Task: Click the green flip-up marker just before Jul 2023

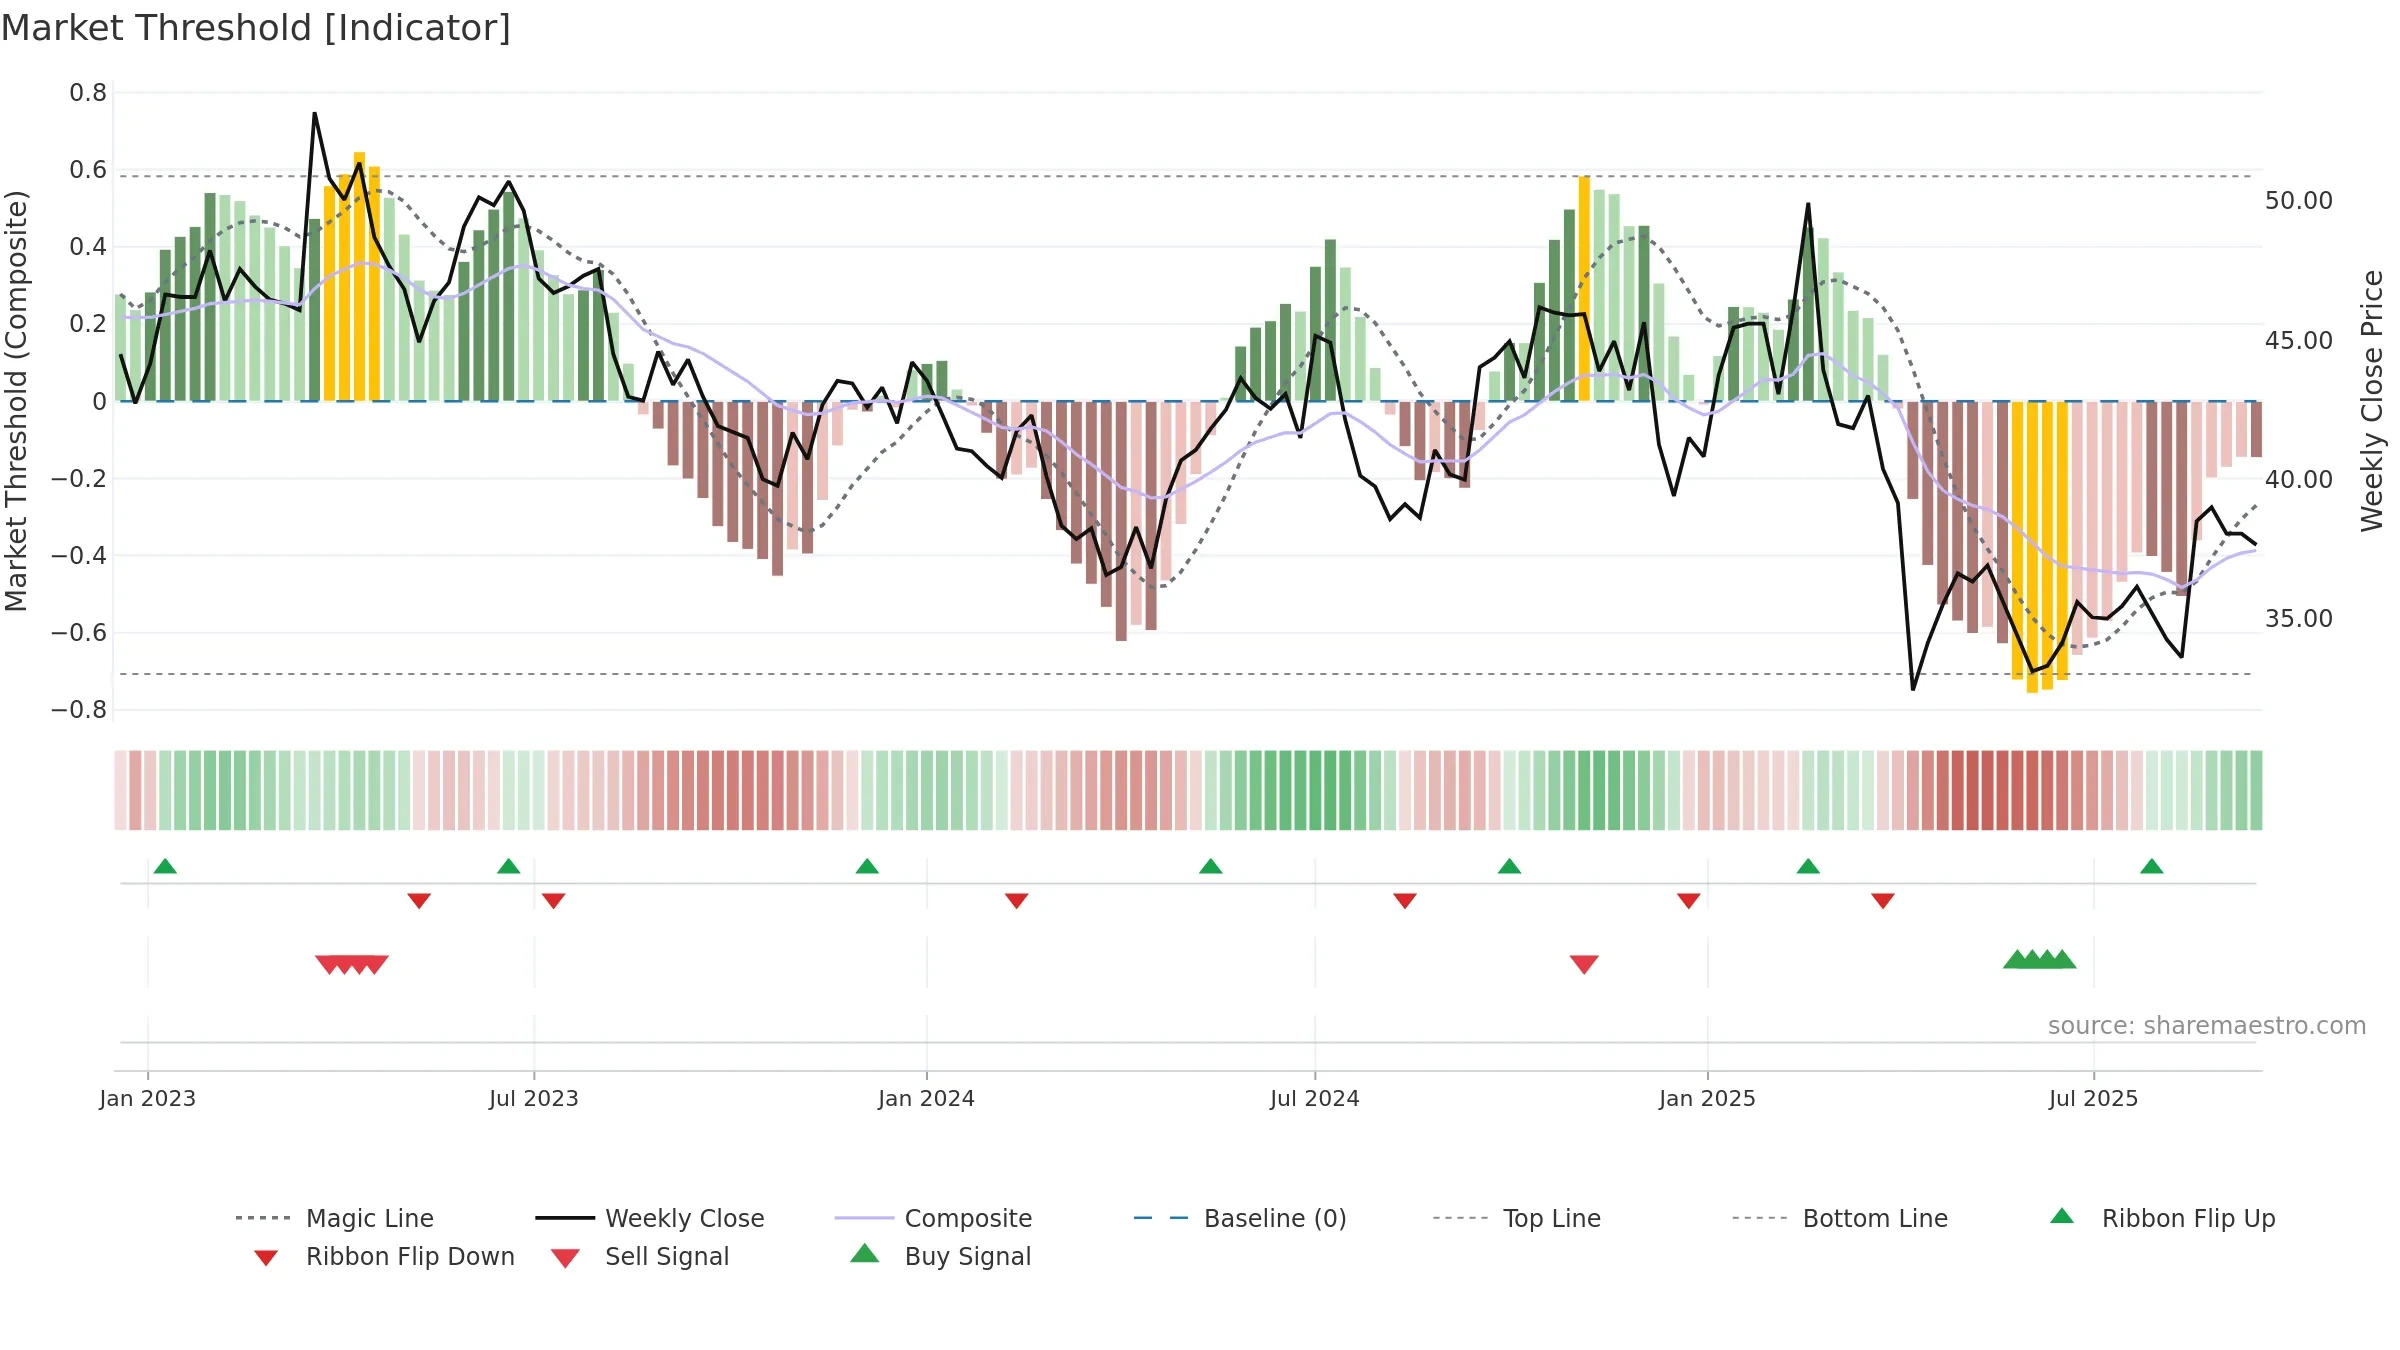Action: click(x=509, y=866)
